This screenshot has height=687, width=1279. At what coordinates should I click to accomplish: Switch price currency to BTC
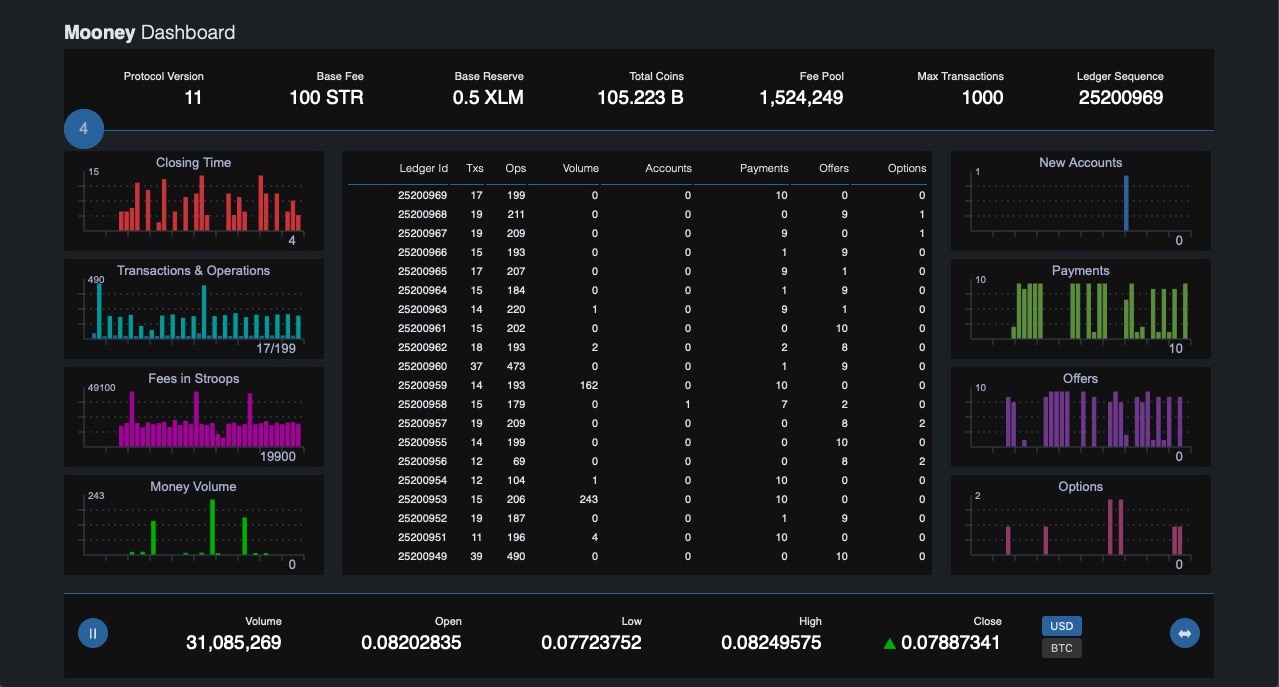1061,648
